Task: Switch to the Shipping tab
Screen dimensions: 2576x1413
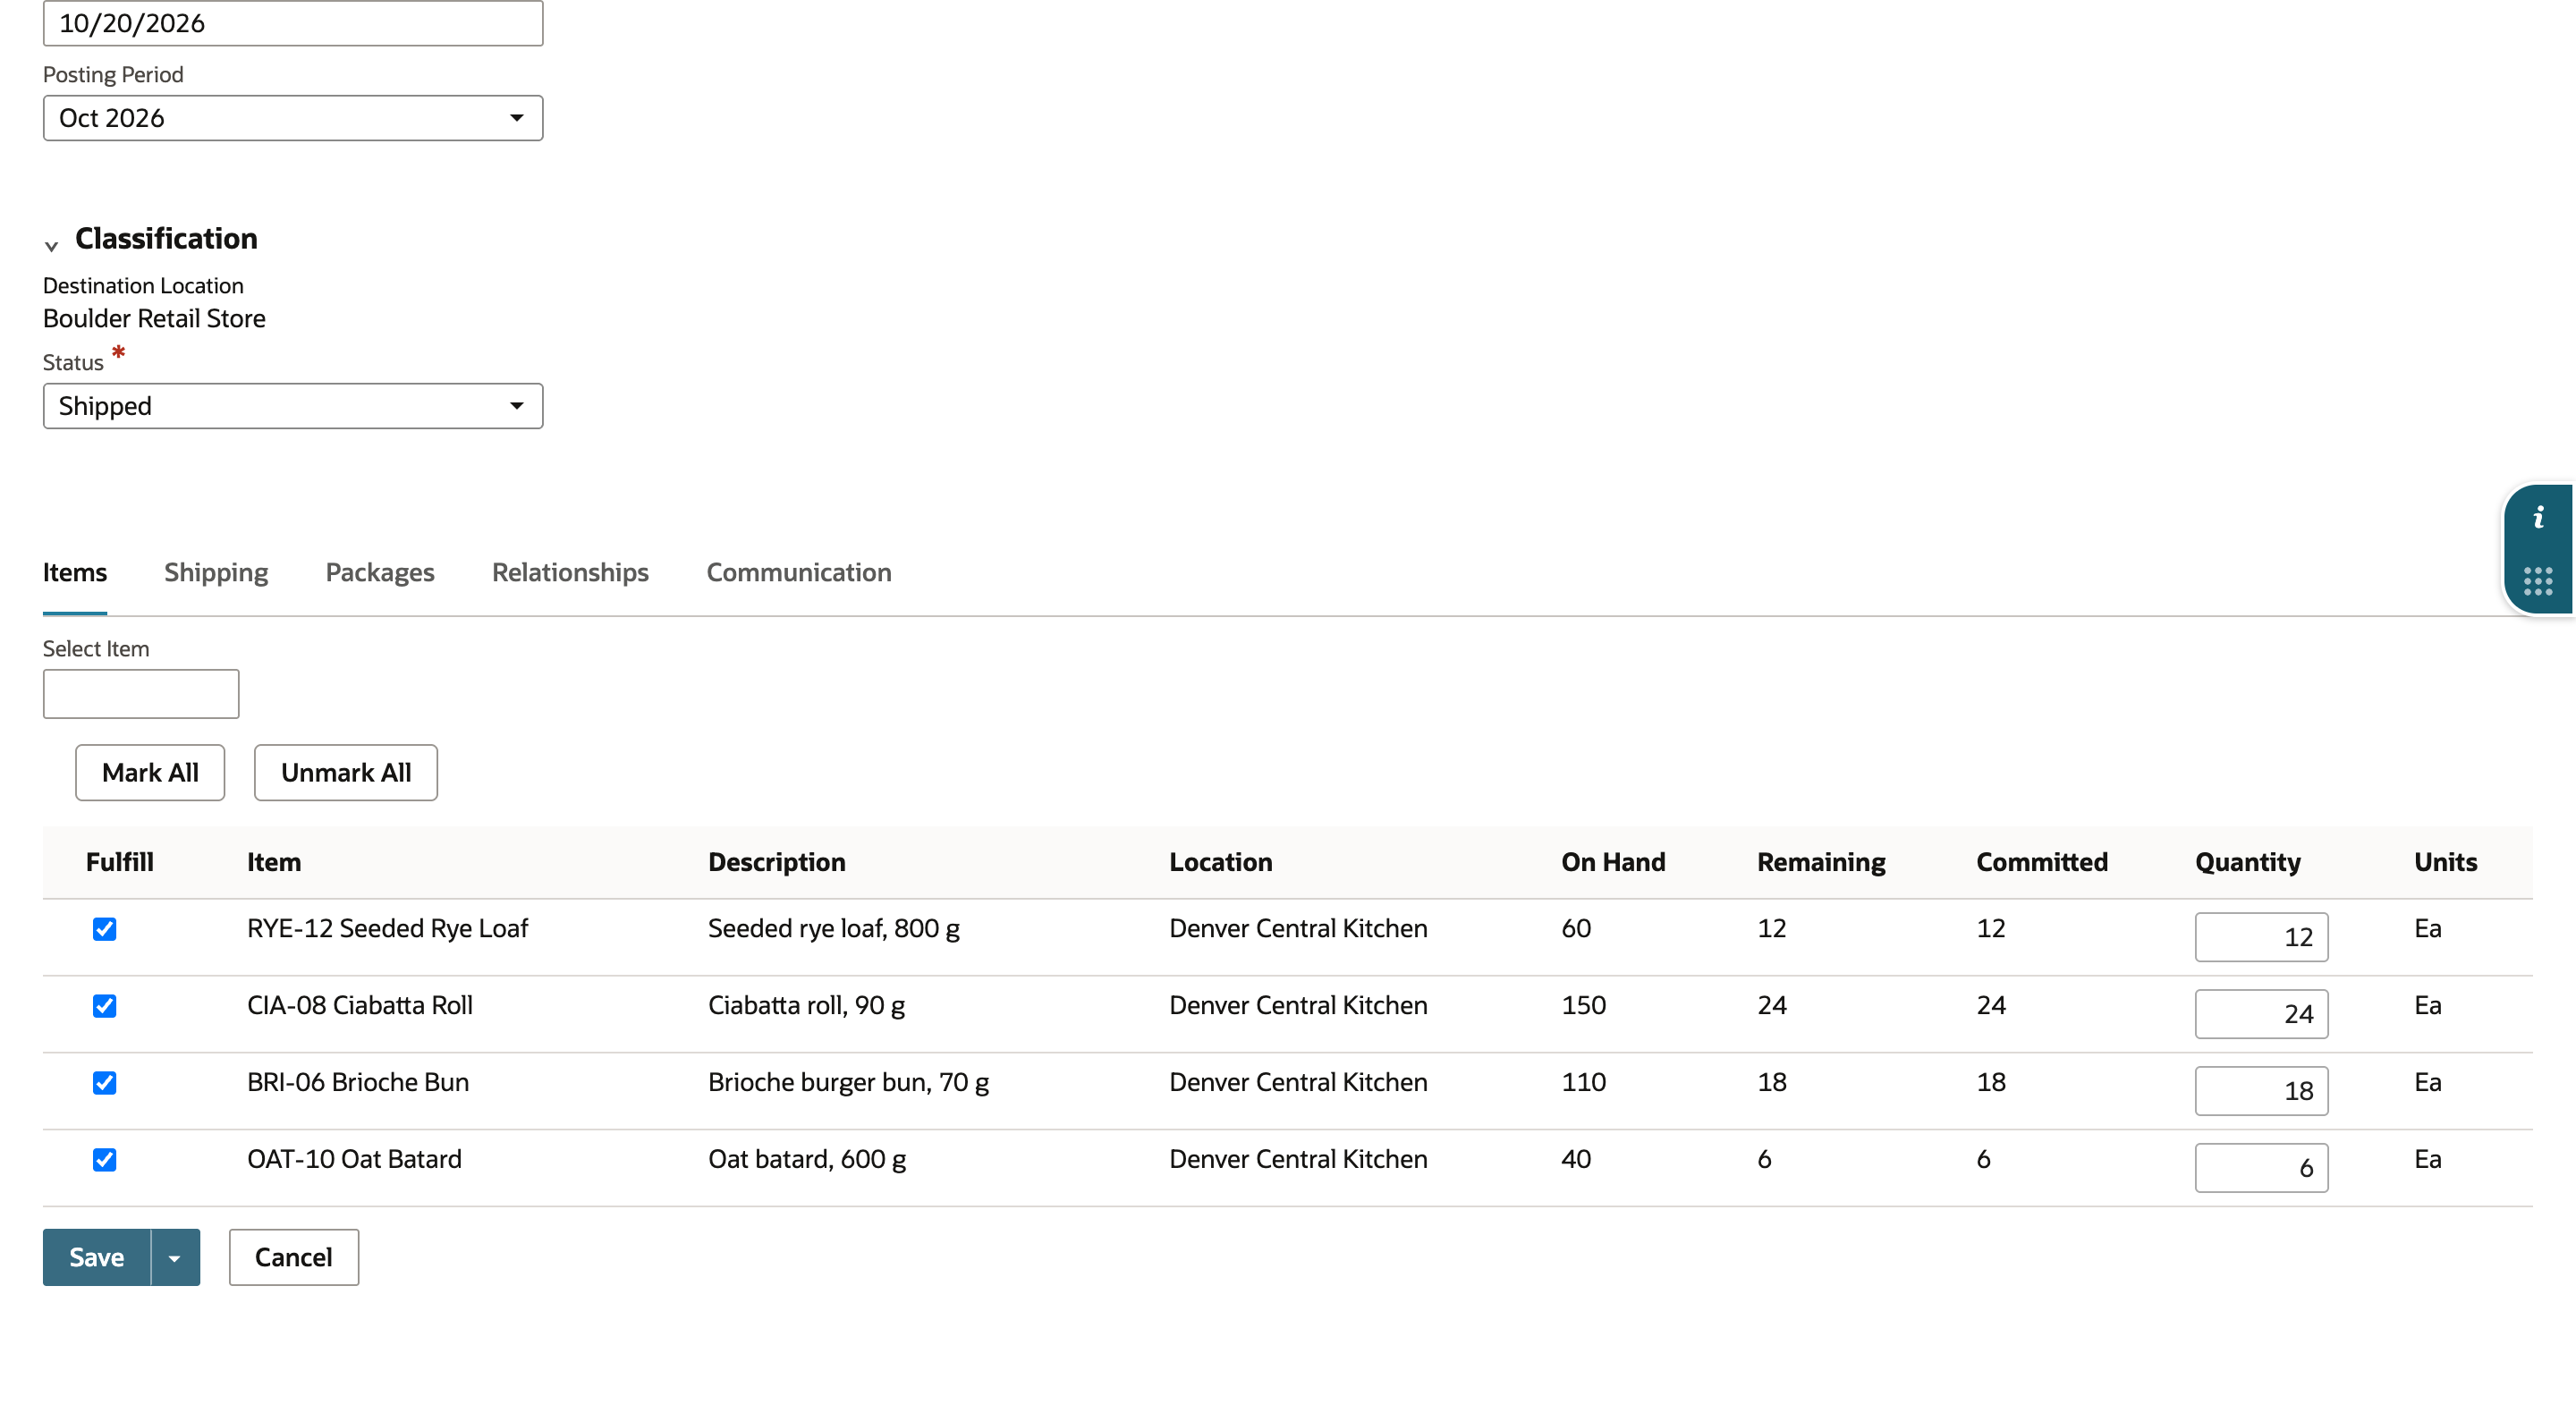Action: tap(216, 573)
